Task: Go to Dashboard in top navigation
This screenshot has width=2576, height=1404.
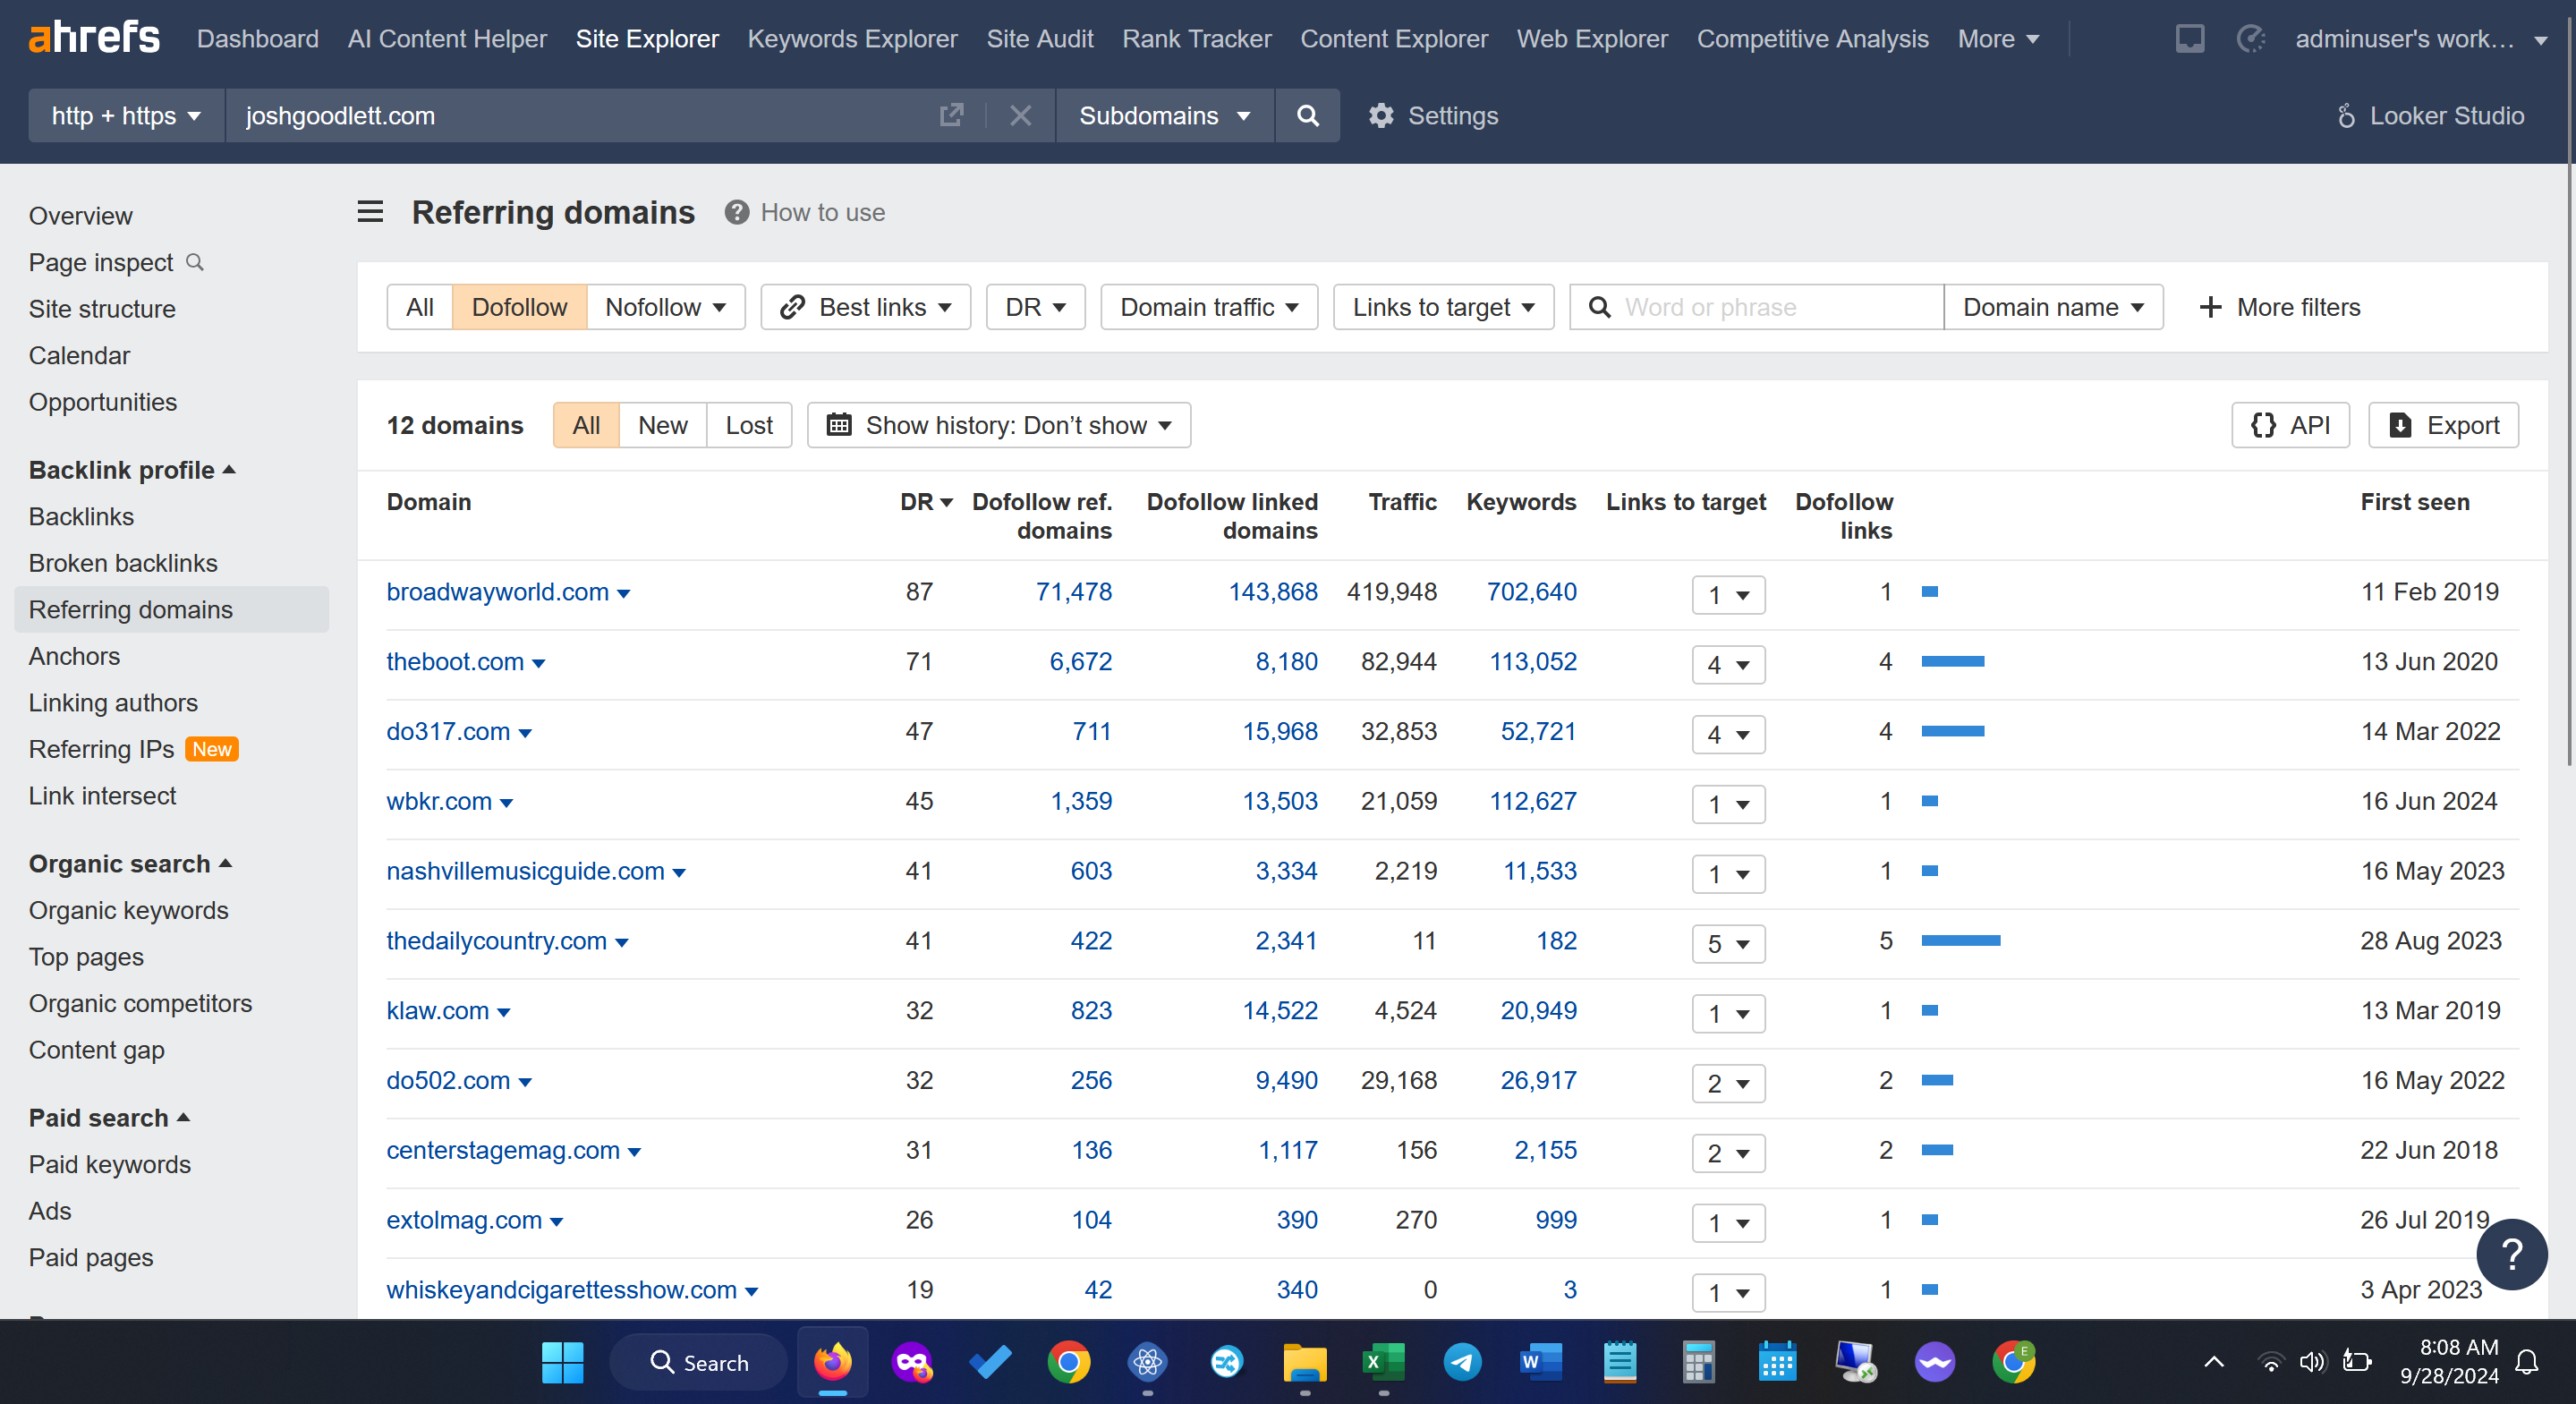Action: (x=258, y=39)
